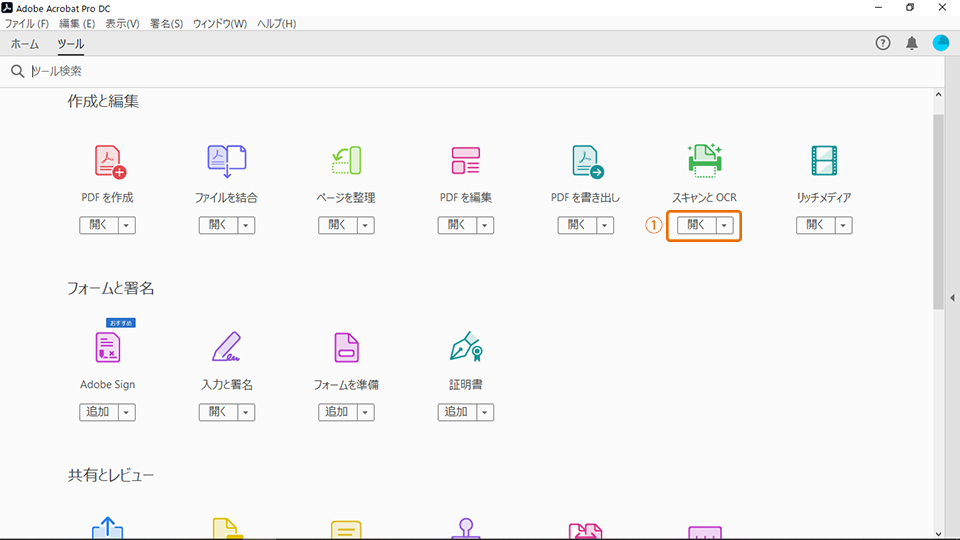Click the purple stamp tool icon
The height and width of the screenshot is (540, 960).
[x=466, y=529]
